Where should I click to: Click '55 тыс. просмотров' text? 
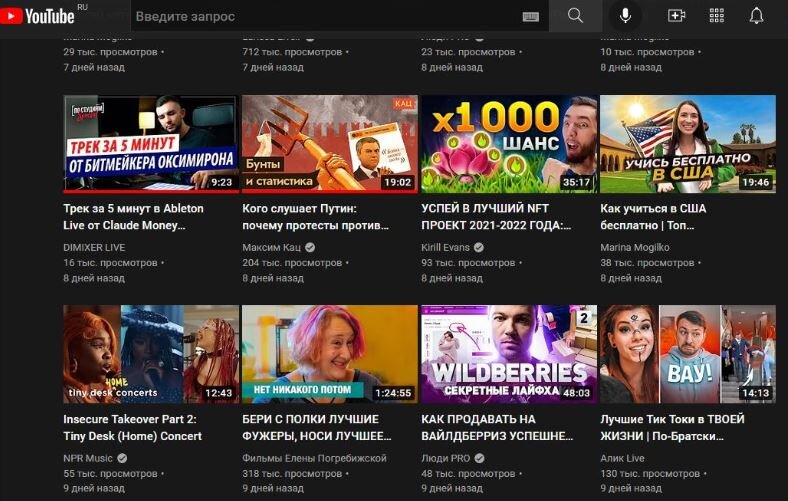[x=110, y=473]
